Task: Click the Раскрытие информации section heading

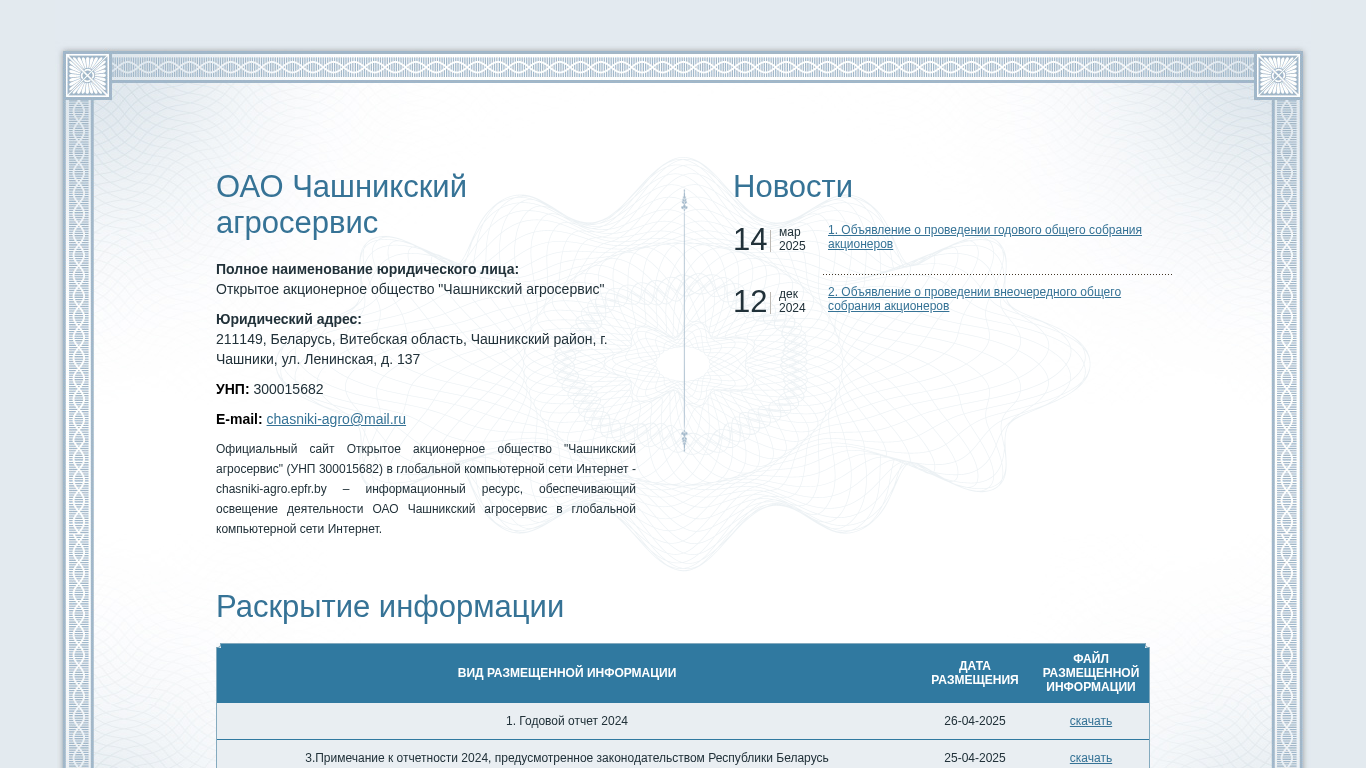Action: click(390, 607)
